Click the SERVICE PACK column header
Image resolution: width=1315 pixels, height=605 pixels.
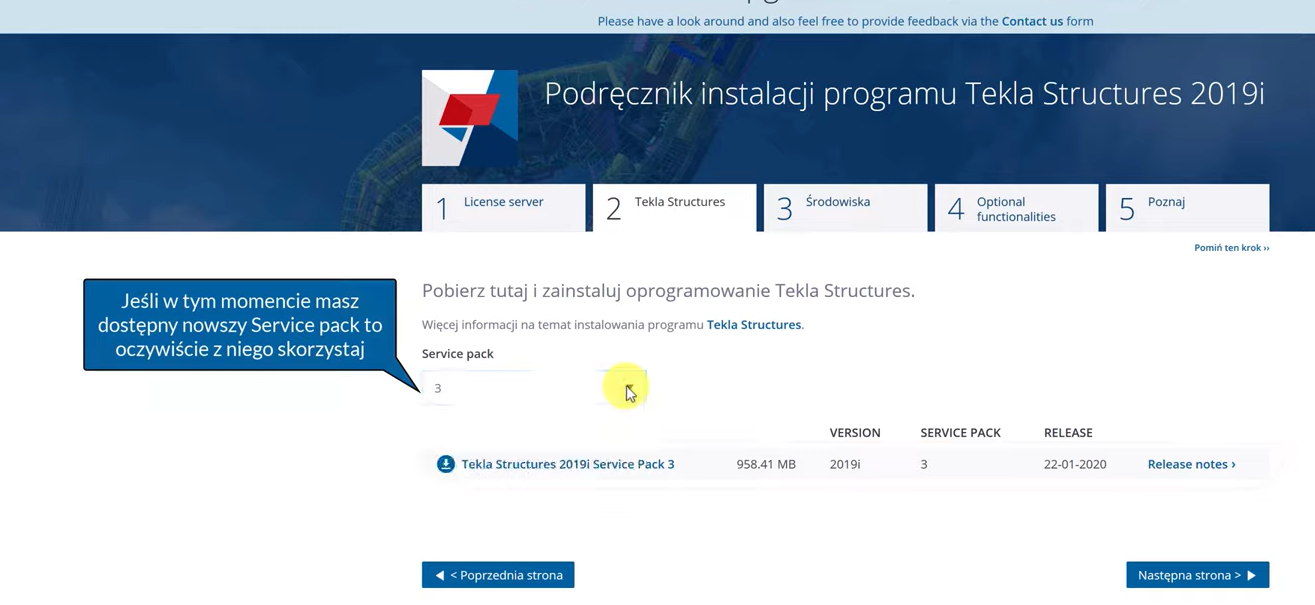click(960, 433)
